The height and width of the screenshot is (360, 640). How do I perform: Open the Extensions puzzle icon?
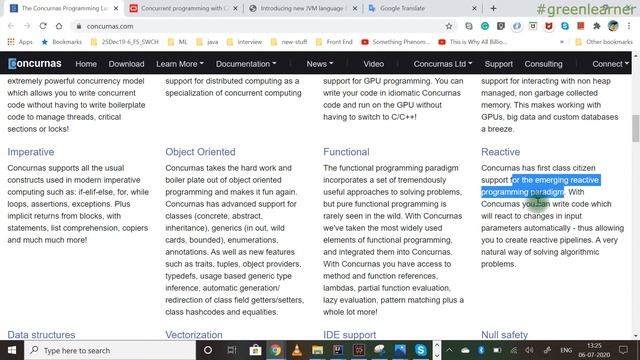point(597,26)
